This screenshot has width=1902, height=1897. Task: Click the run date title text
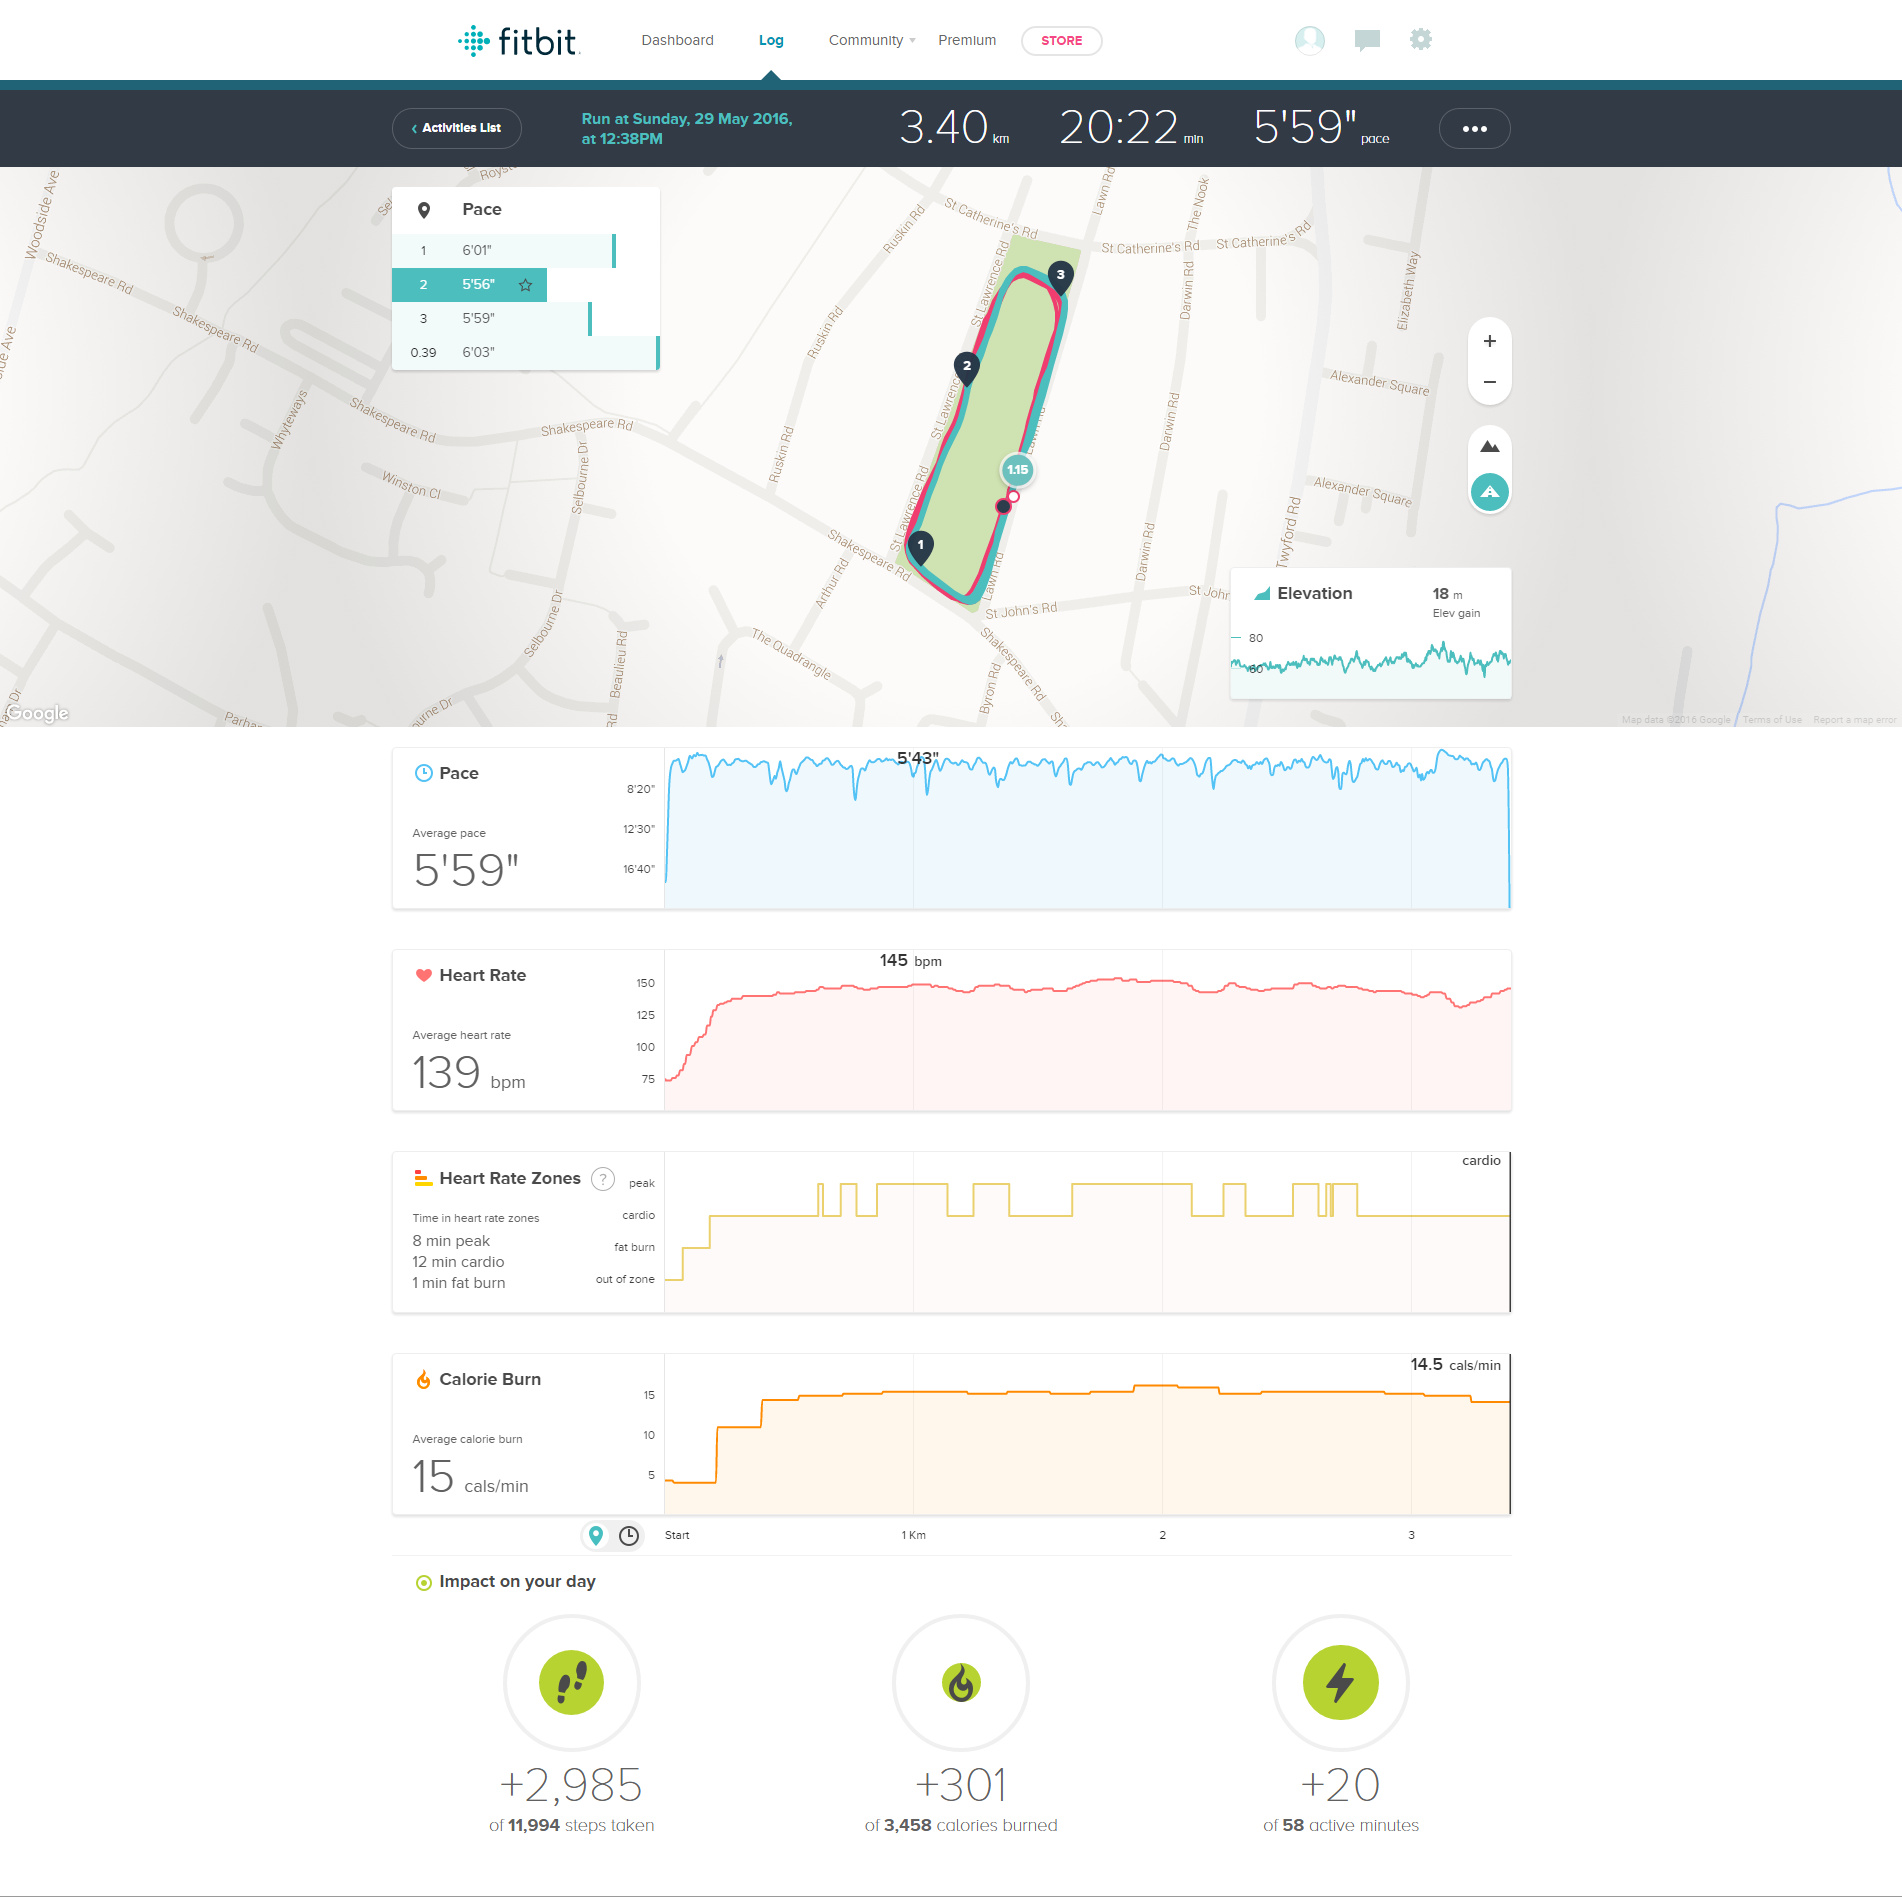click(x=687, y=128)
